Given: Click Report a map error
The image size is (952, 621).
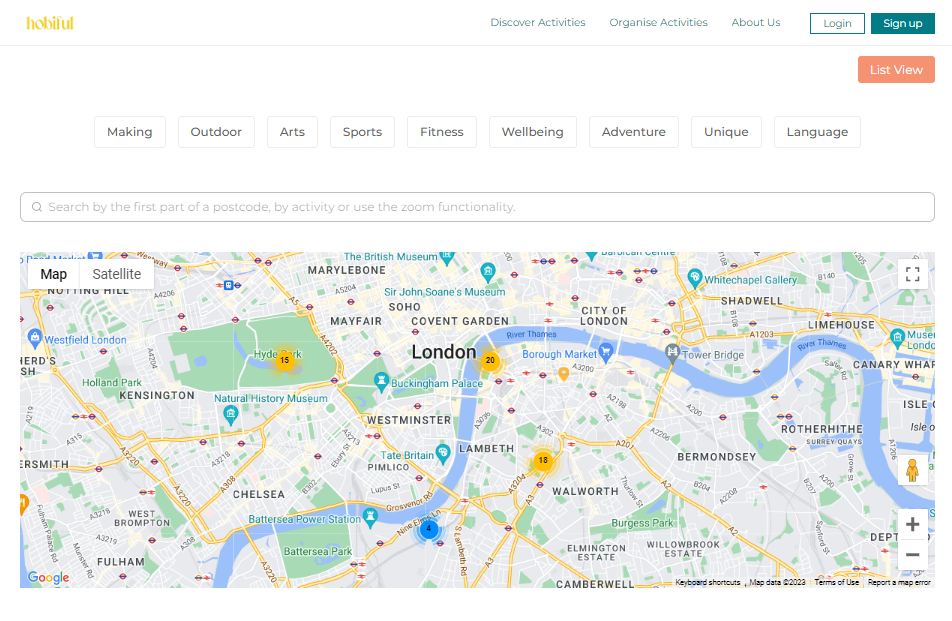Looking at the screenshot, I should (x=899, y=582).
